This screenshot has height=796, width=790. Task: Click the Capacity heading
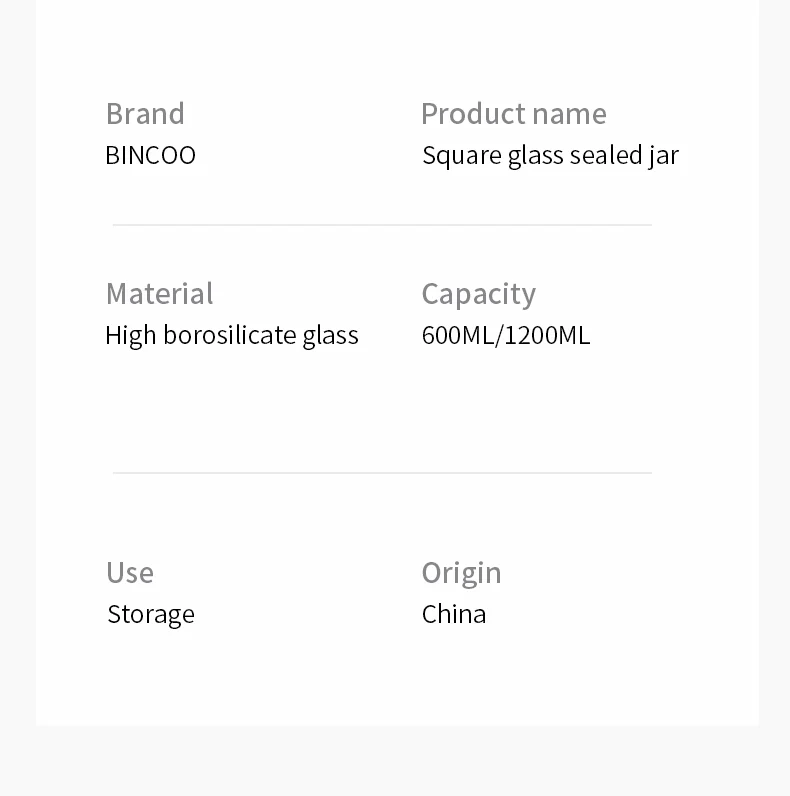[x=479, y=294]
